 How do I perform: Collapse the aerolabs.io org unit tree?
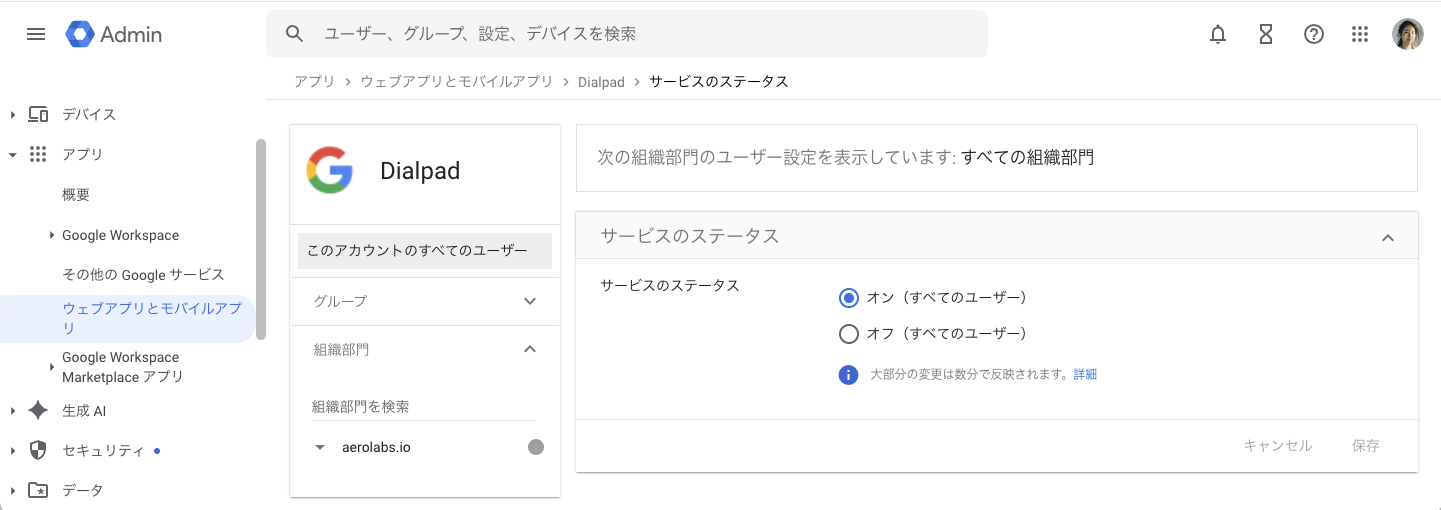pyautogui.click(x=320, y=447)
